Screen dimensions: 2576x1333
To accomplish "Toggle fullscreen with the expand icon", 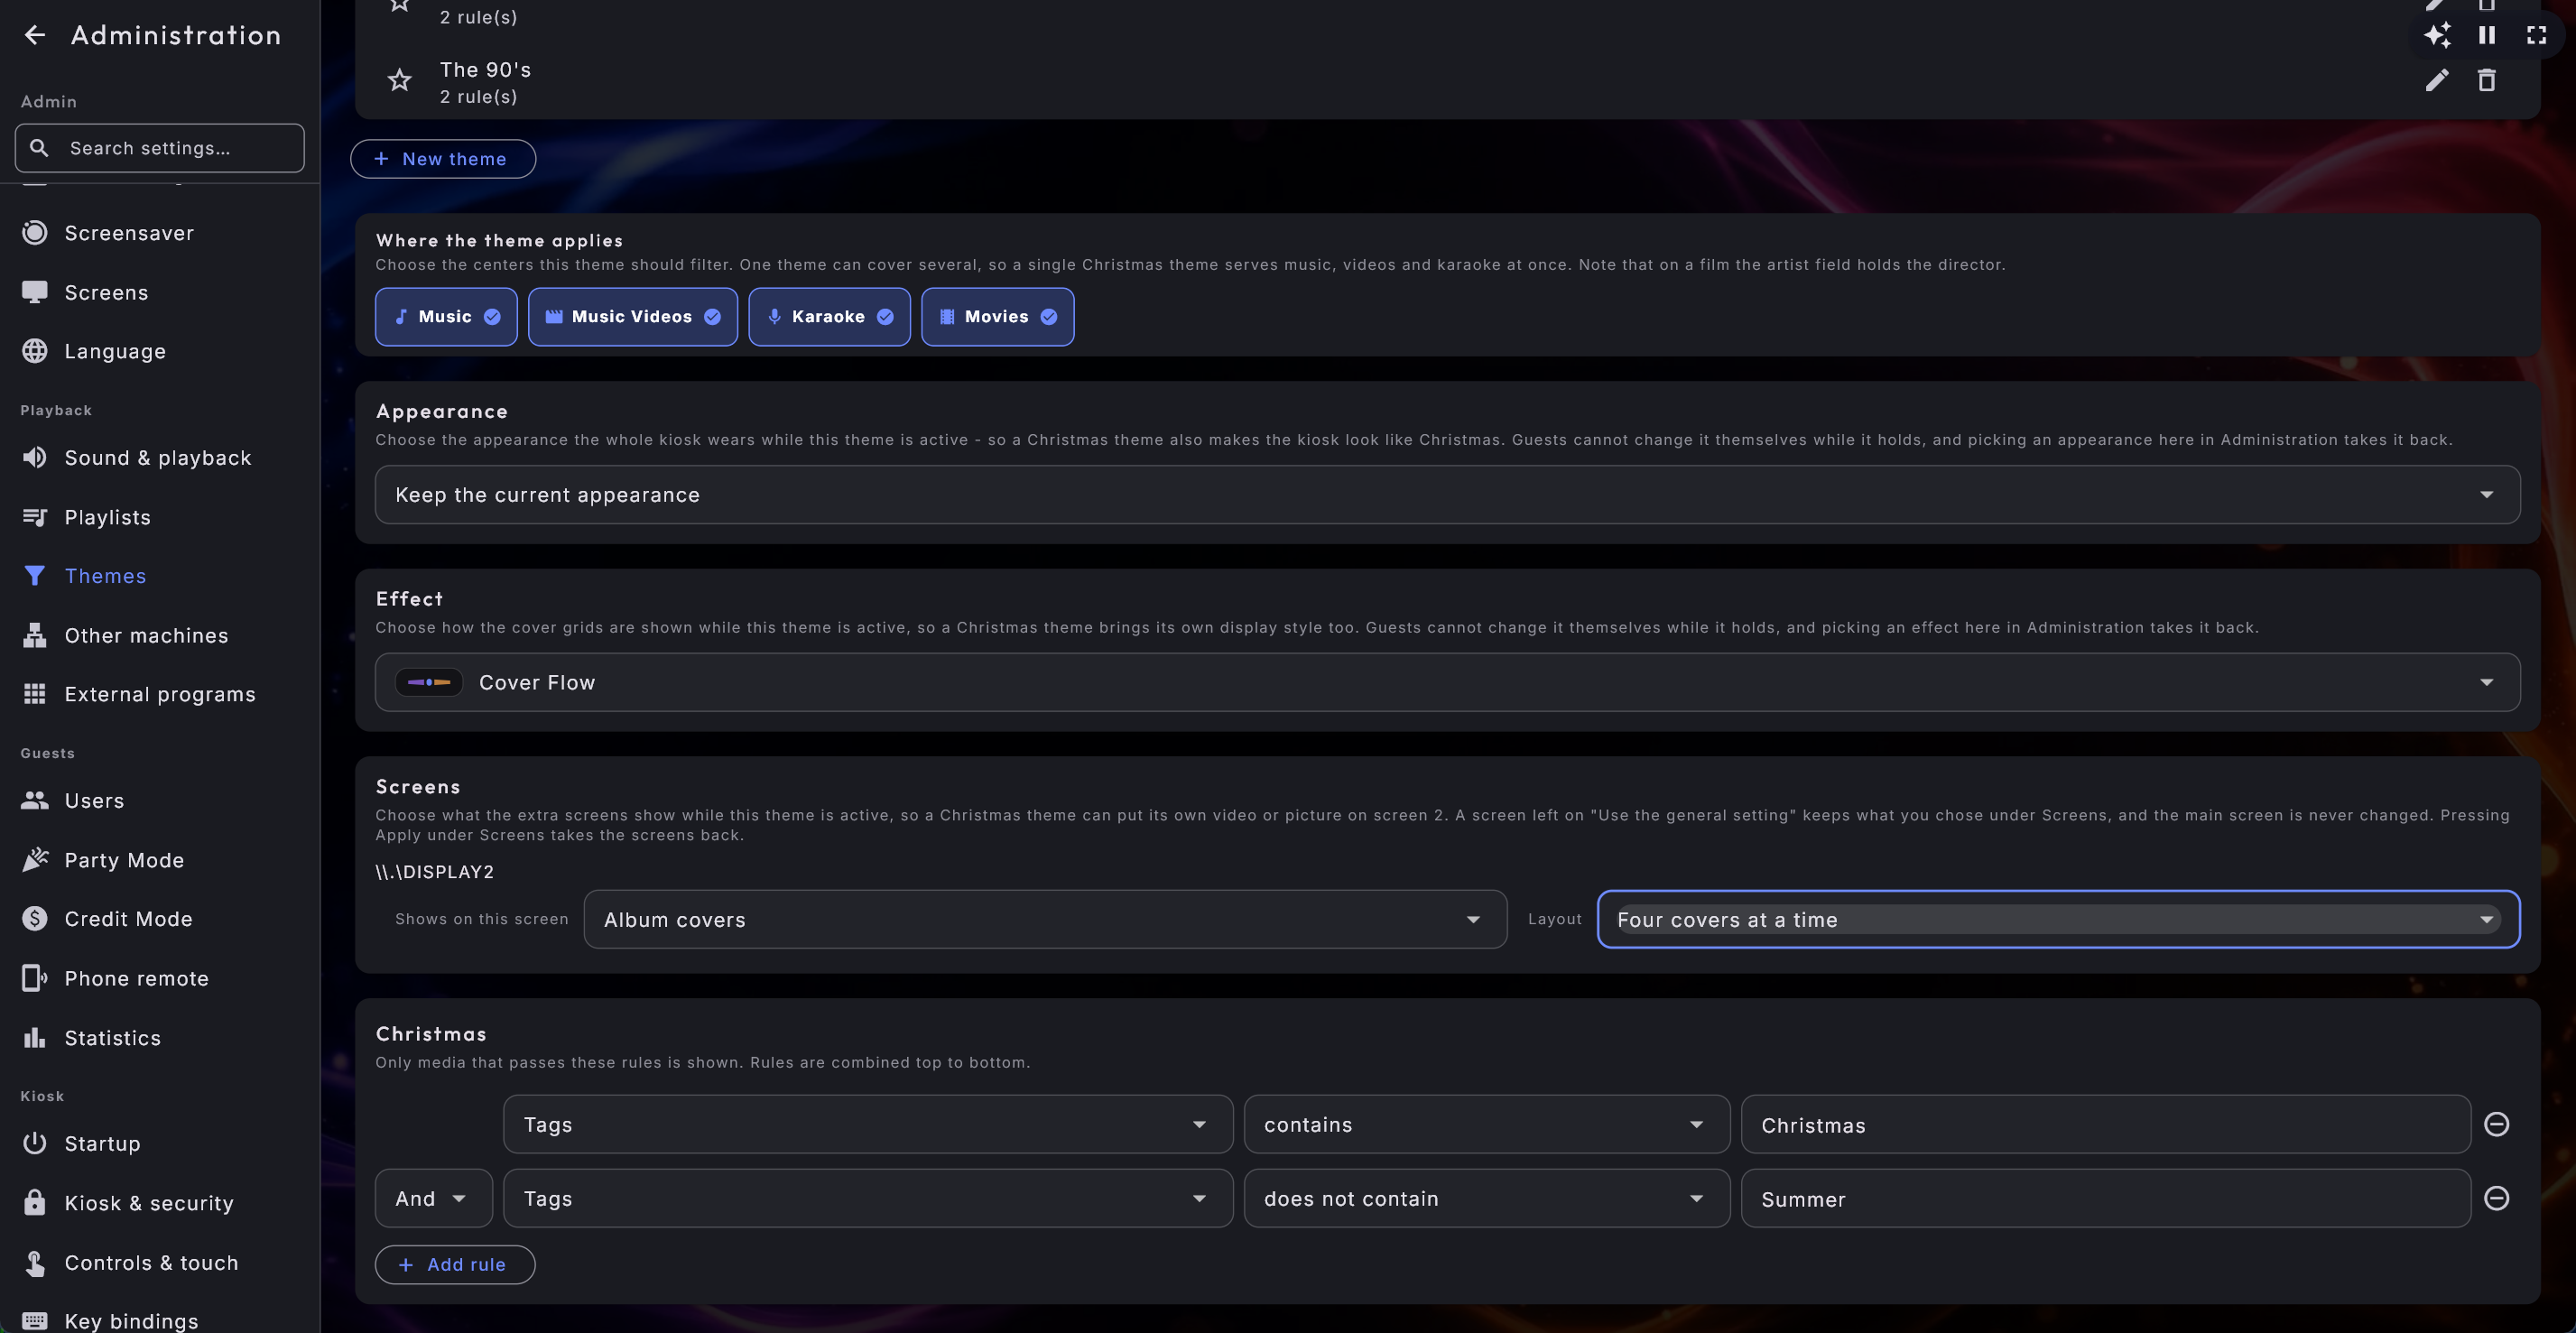I will point(2536,35).
